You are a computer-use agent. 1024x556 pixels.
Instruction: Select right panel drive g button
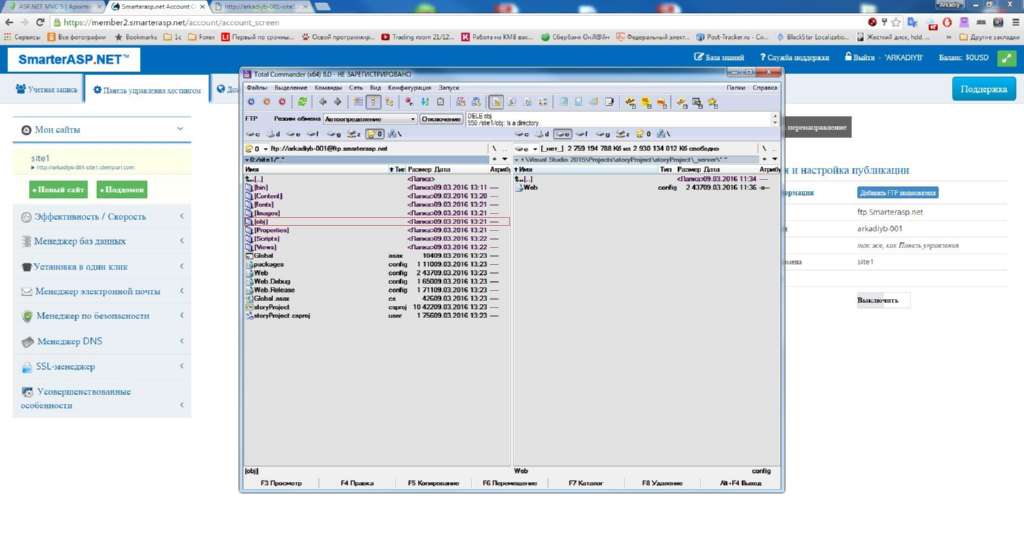(x=603, y=134)
